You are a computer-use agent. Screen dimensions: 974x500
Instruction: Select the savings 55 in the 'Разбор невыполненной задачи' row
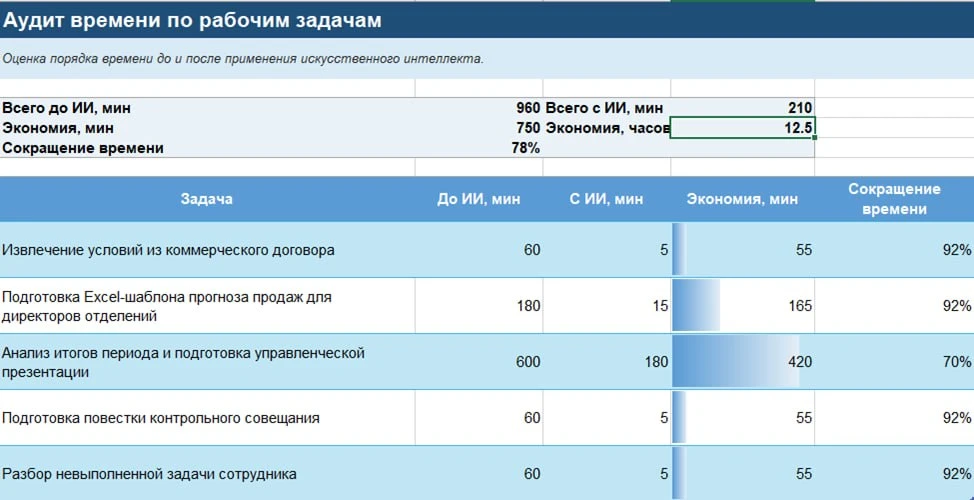[743, 473]
